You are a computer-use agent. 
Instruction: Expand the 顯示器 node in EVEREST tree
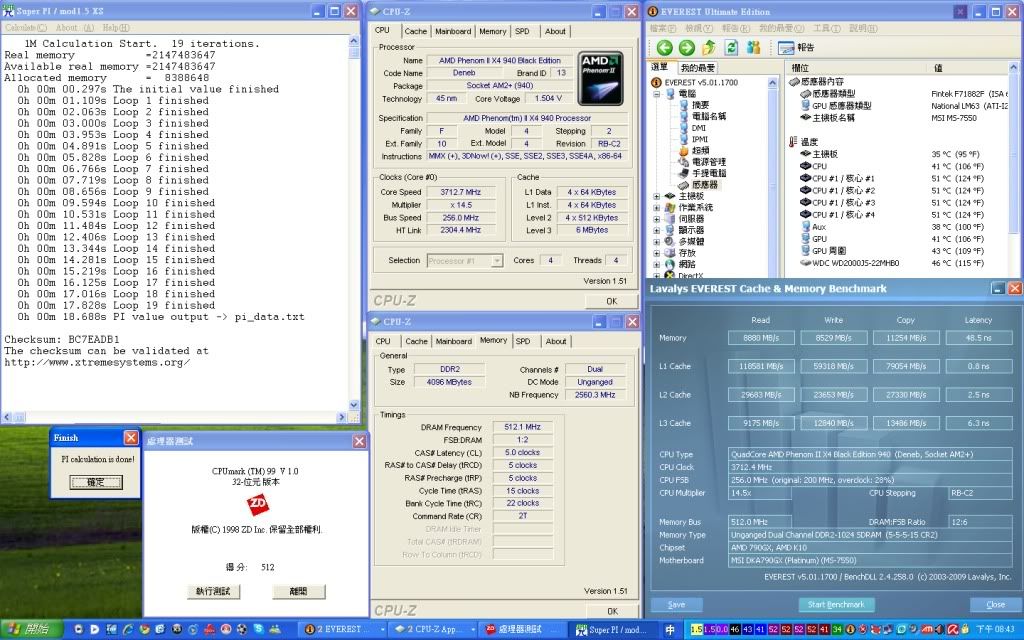click(x=656, y=230)
